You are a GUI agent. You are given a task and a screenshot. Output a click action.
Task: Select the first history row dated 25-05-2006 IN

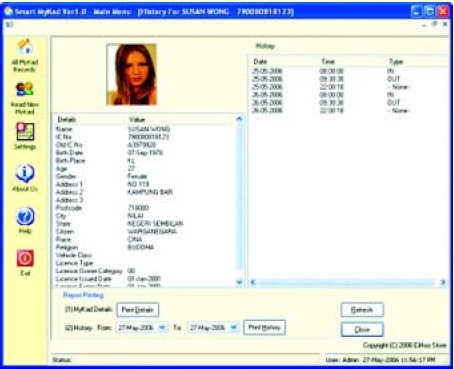pos(348,71)
